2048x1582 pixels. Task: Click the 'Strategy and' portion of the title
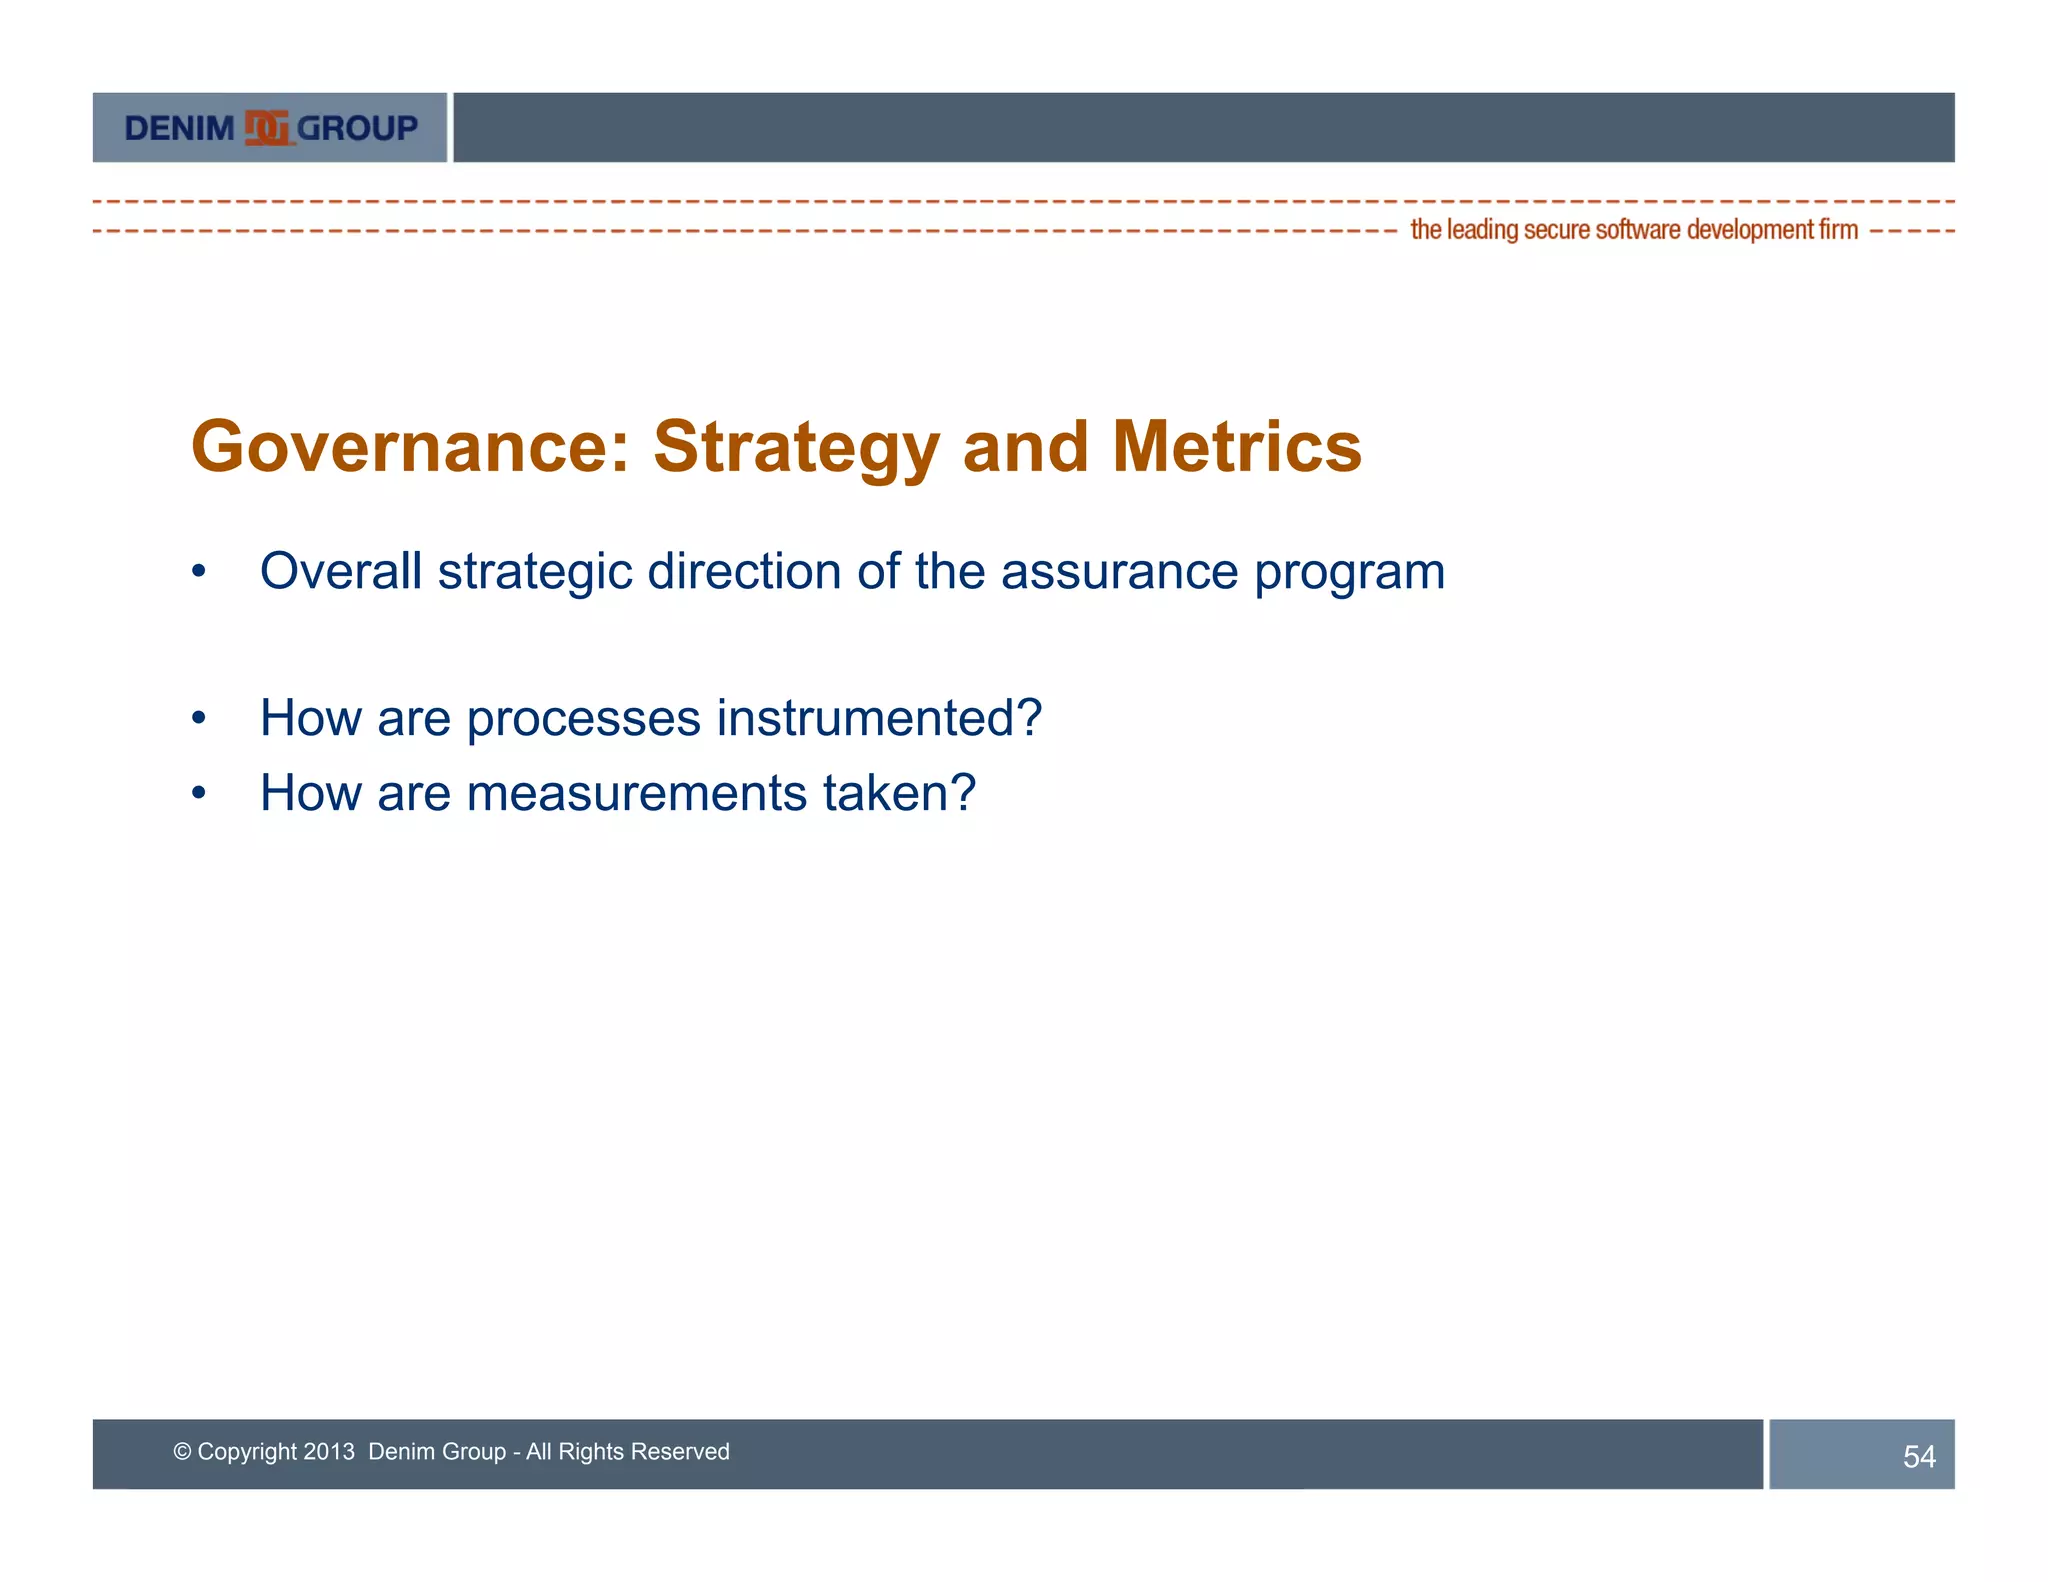(x=870, y=446)
